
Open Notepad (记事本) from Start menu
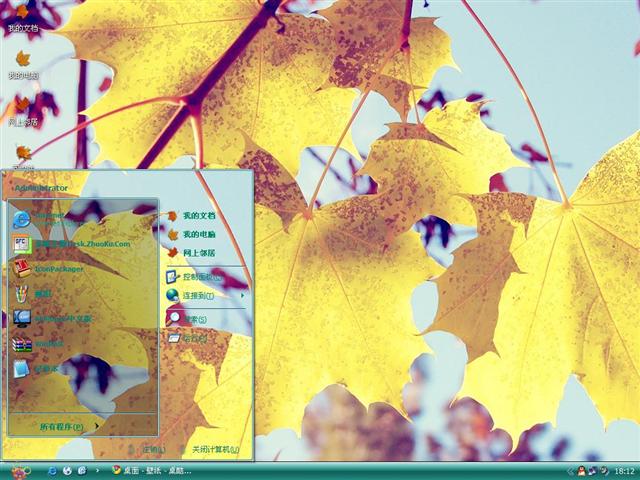click(x=36, y=369)
